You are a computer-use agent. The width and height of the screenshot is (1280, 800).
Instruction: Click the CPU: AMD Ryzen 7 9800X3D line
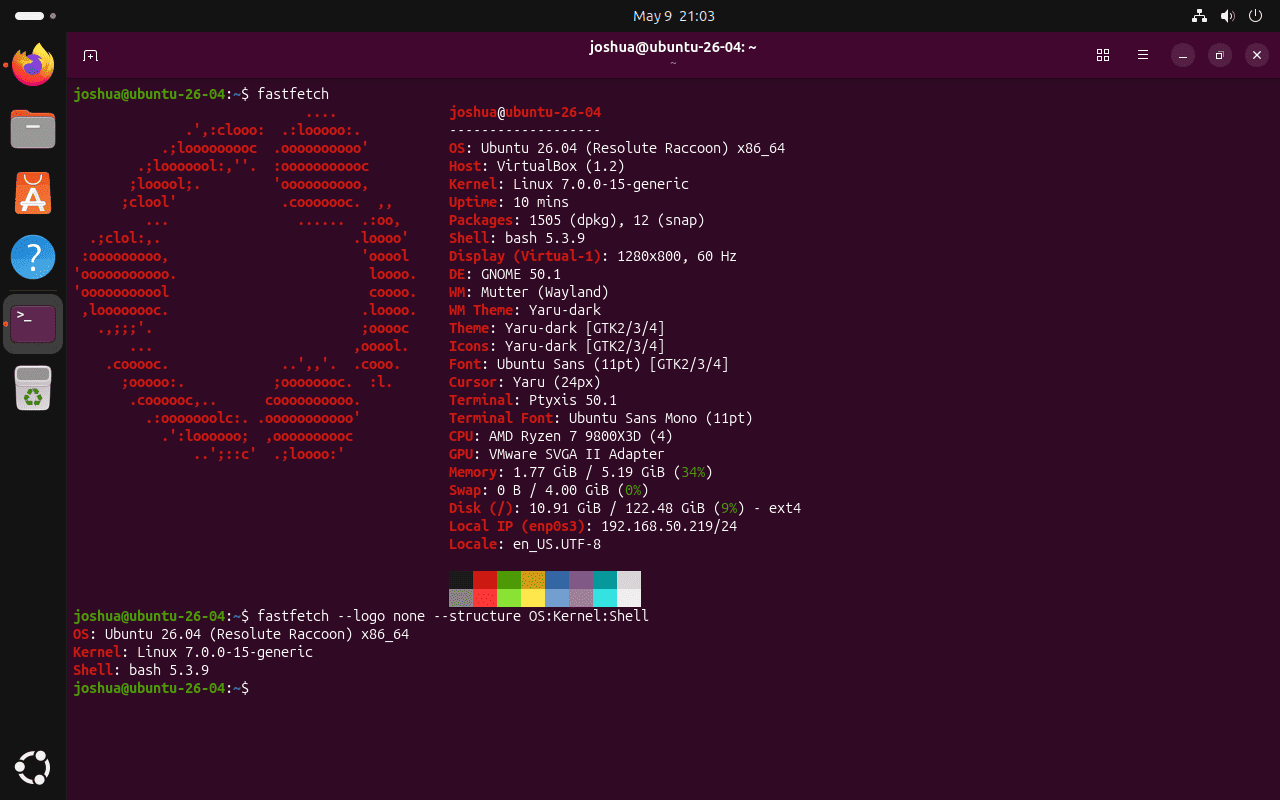click(x=561, y=436)
